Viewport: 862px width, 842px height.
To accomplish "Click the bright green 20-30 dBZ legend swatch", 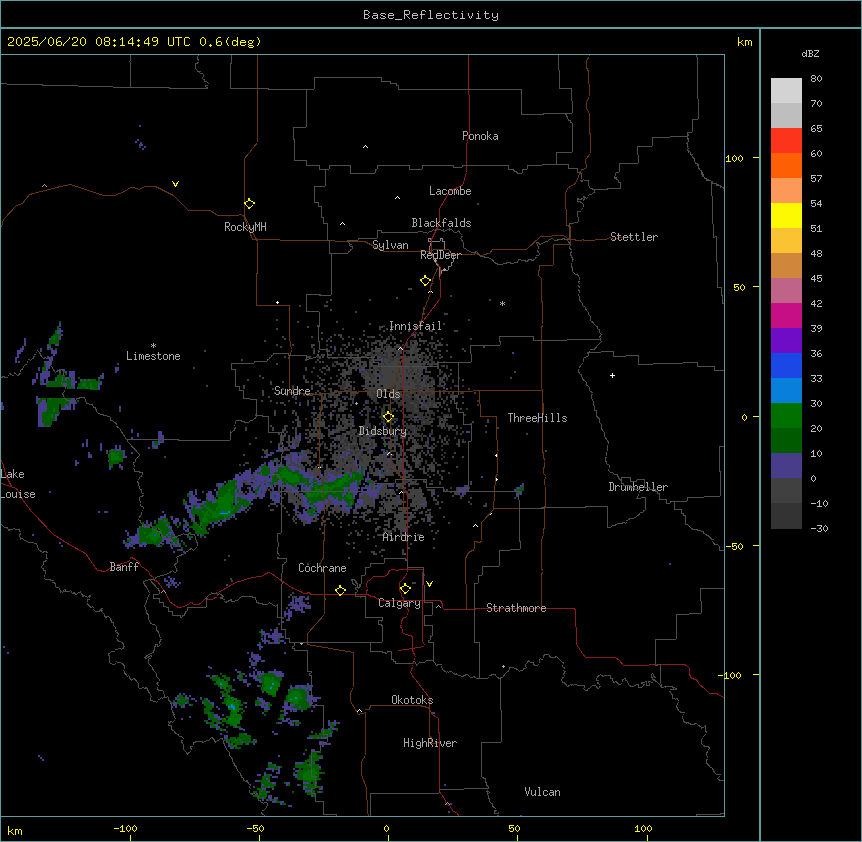I will pos(786,416).
